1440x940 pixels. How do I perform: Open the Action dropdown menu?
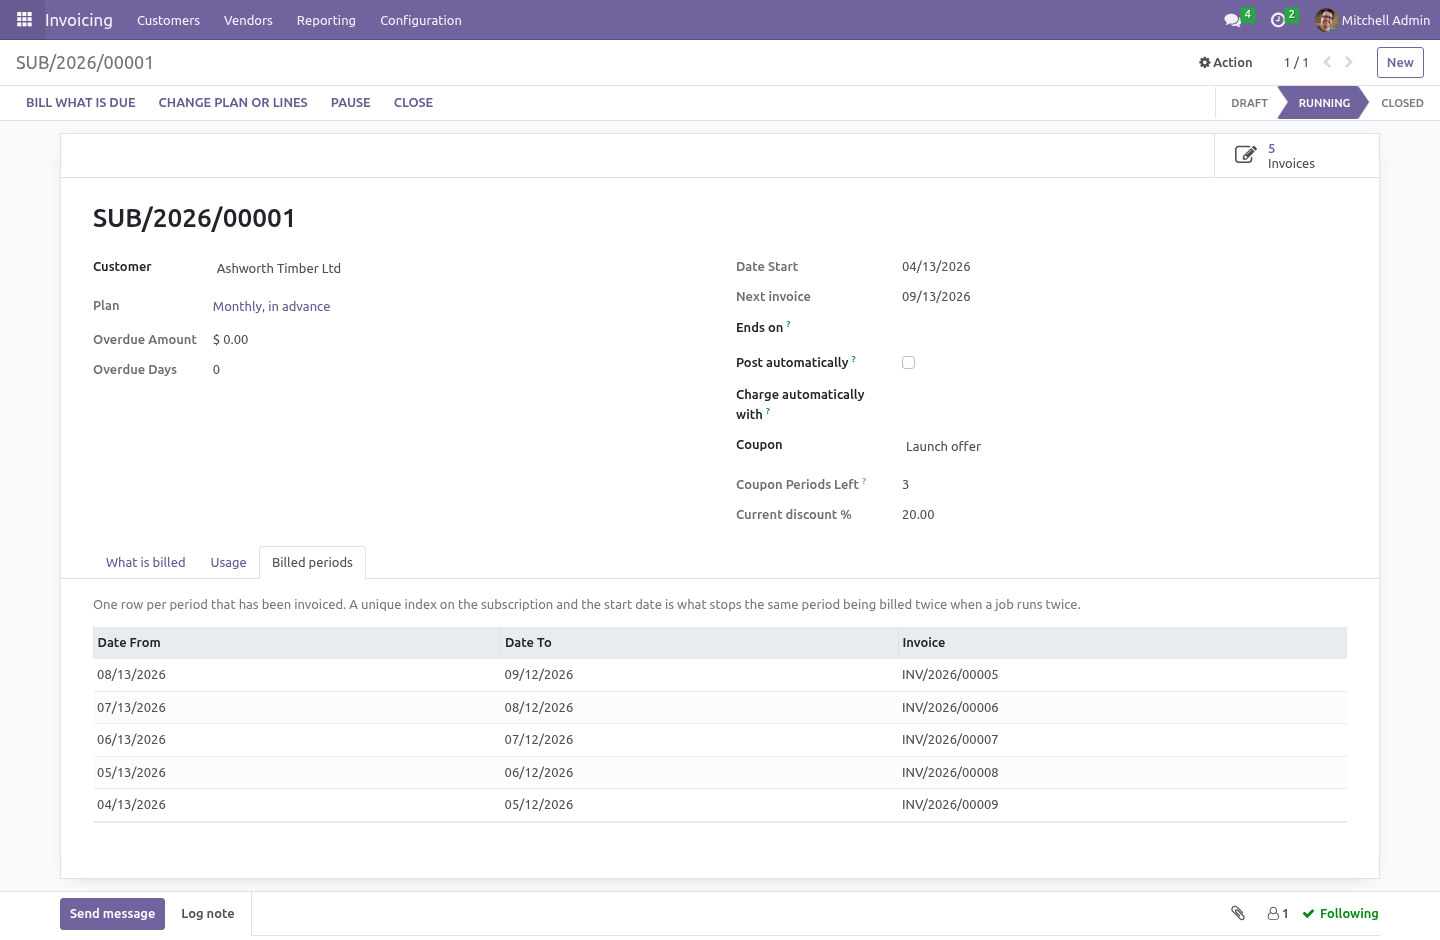[x=1226, y=62]
